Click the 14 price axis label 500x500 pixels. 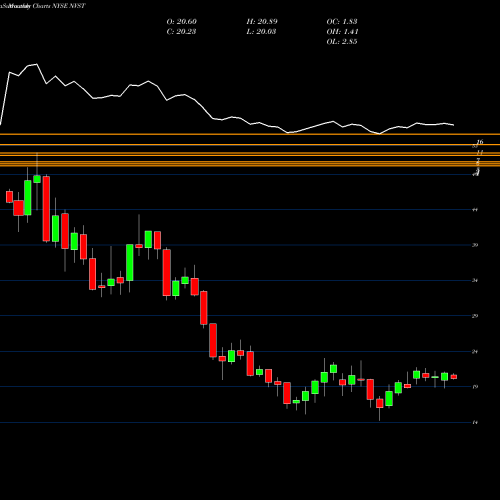(475, 422)
